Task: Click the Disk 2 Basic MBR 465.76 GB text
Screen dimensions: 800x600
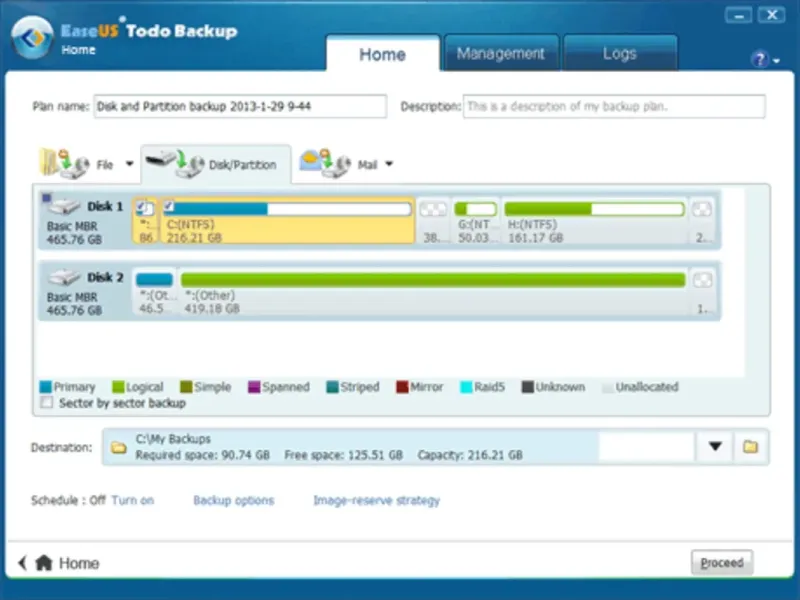Action: pyautogui.click(x=74, y=304)
